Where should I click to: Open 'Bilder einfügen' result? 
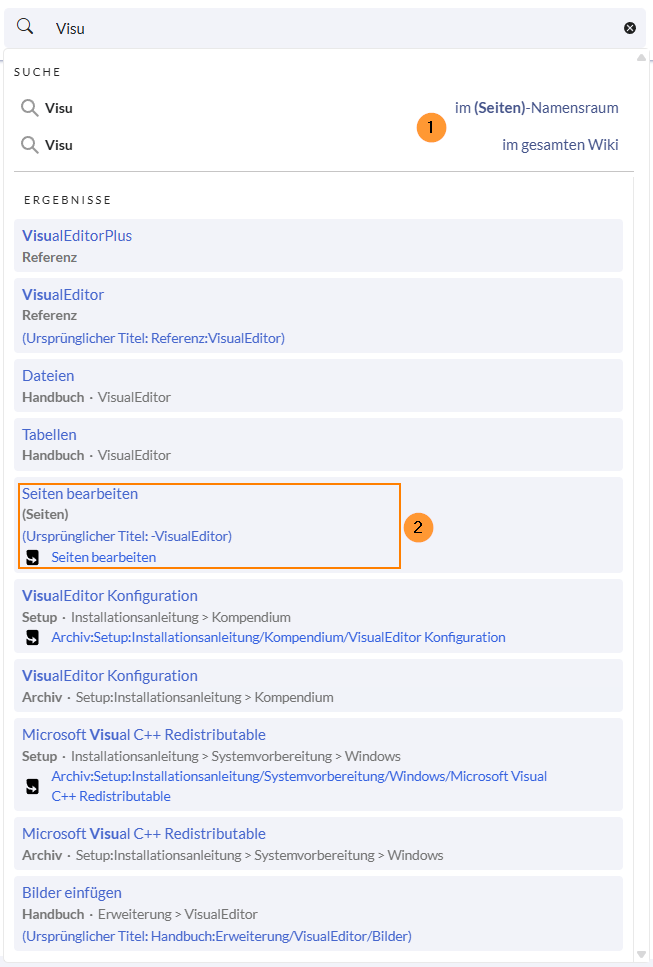click(x=72, y=893)
